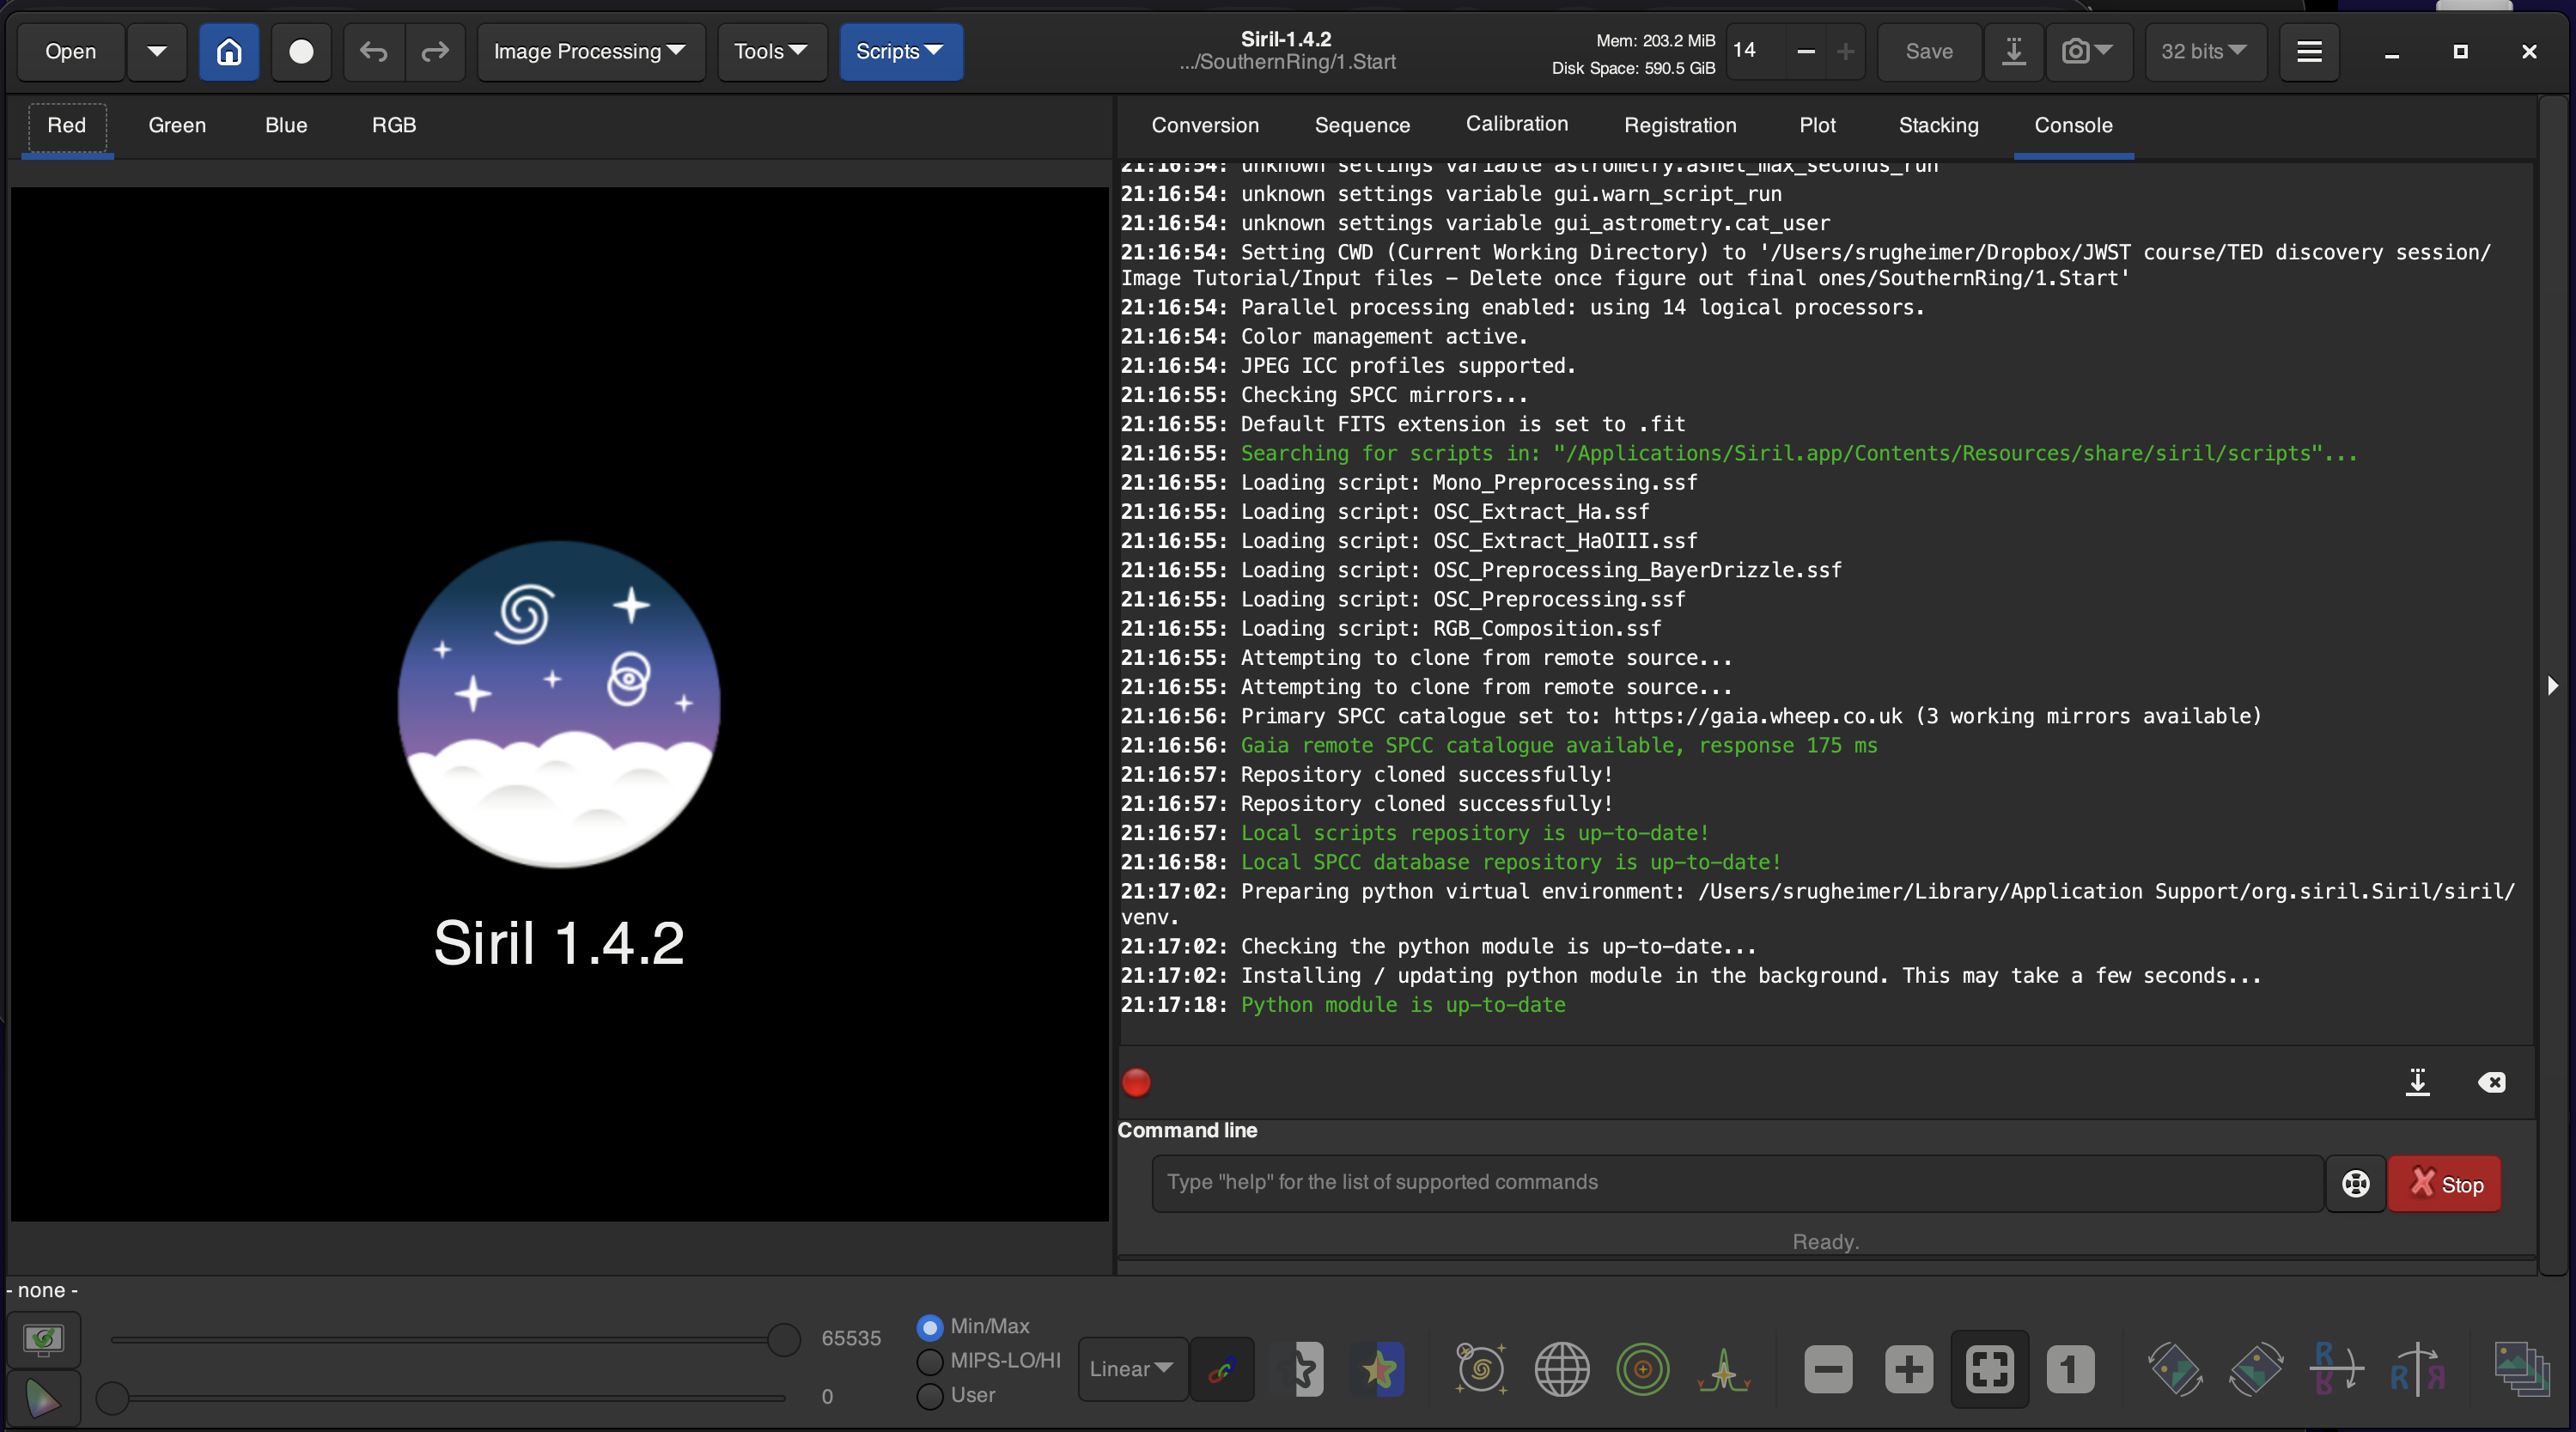Open the 32 bits dropdown
The width and height of the screenshot is (2576, 1432).
pyautogui.click(x=2203, y=51)
